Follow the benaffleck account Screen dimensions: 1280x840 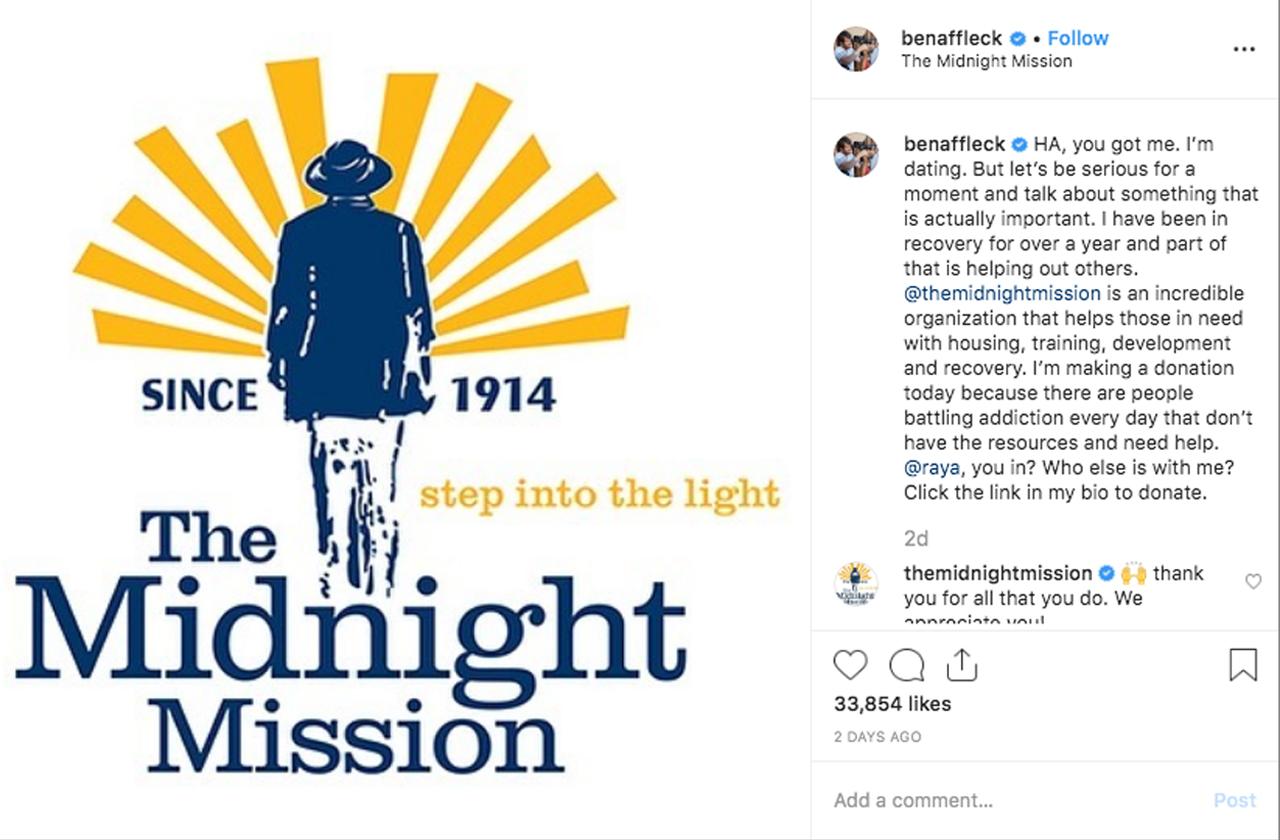click(1078, 38)
